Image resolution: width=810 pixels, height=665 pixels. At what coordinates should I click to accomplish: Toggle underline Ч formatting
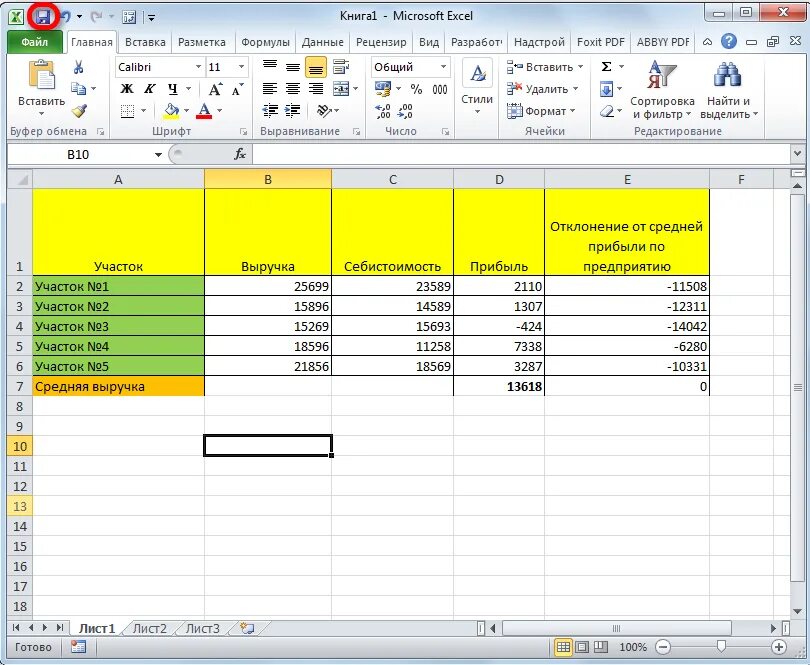click(173, 89)
